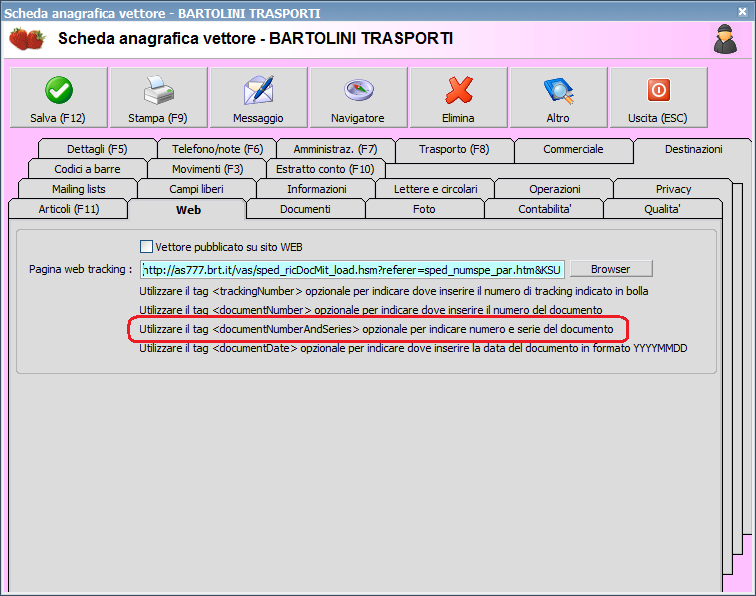Open the Telefono/note (F6) tab
Screen dimensions: 756x596
[x=217, y=149]
